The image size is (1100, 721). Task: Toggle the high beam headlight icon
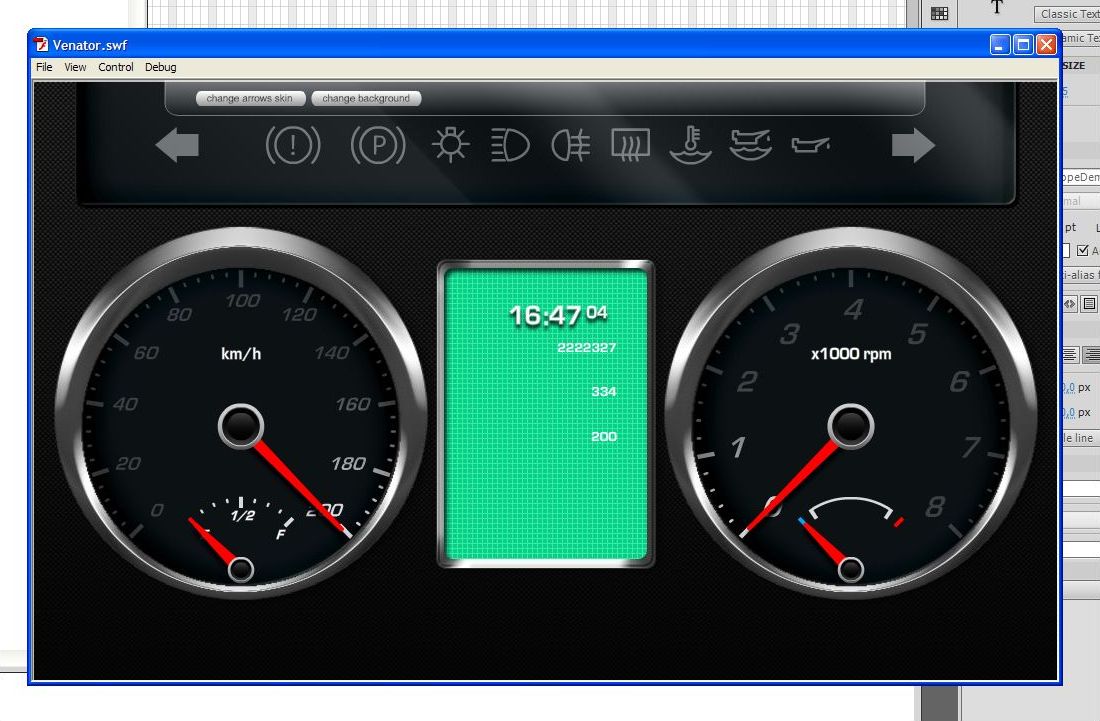[510, 146]
